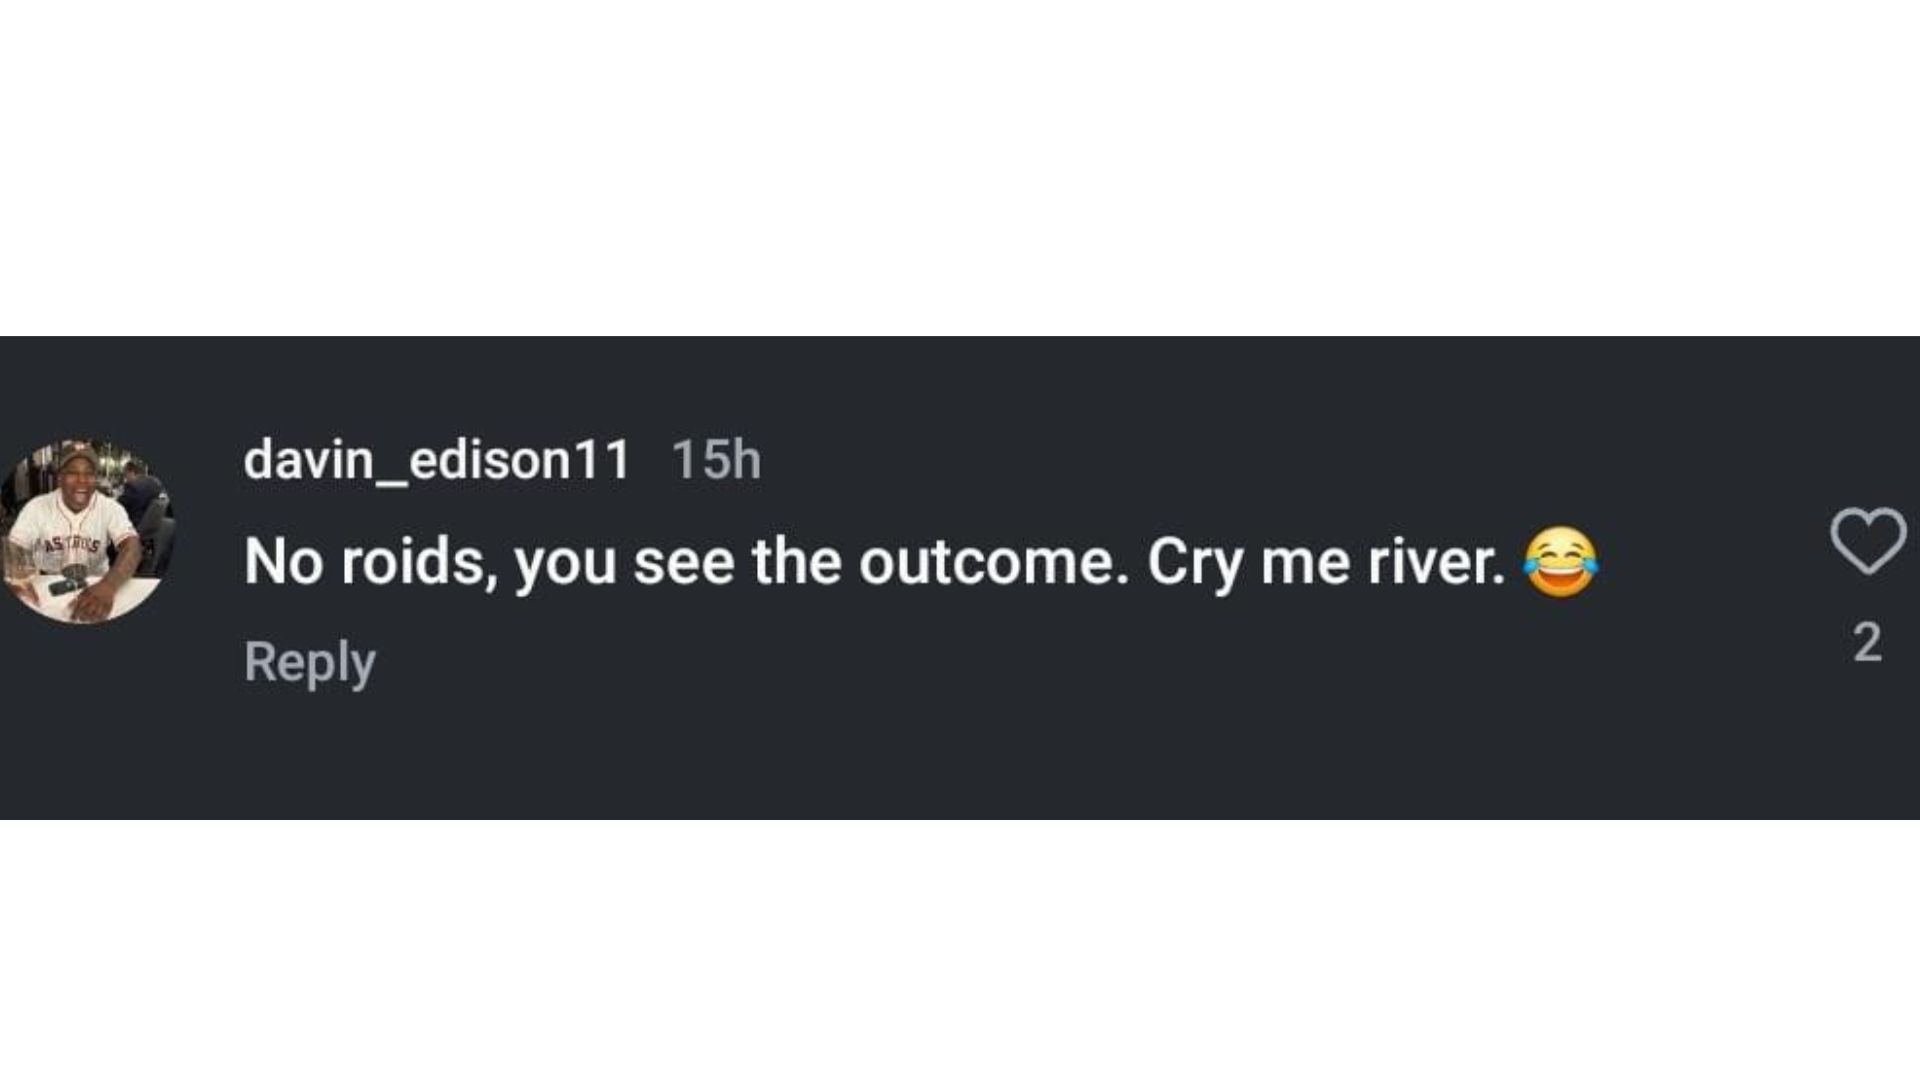Like the comment with the heart icon
The height and width of the screenshot is (1080, 1920).
(x=1867, y=540)
